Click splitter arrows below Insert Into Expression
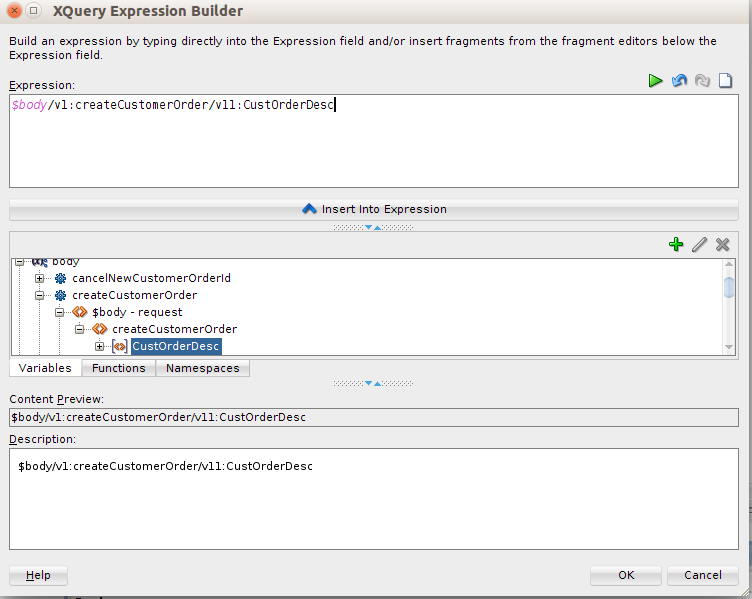The width and height of the screenshot is (752, 599). point(373,227)
